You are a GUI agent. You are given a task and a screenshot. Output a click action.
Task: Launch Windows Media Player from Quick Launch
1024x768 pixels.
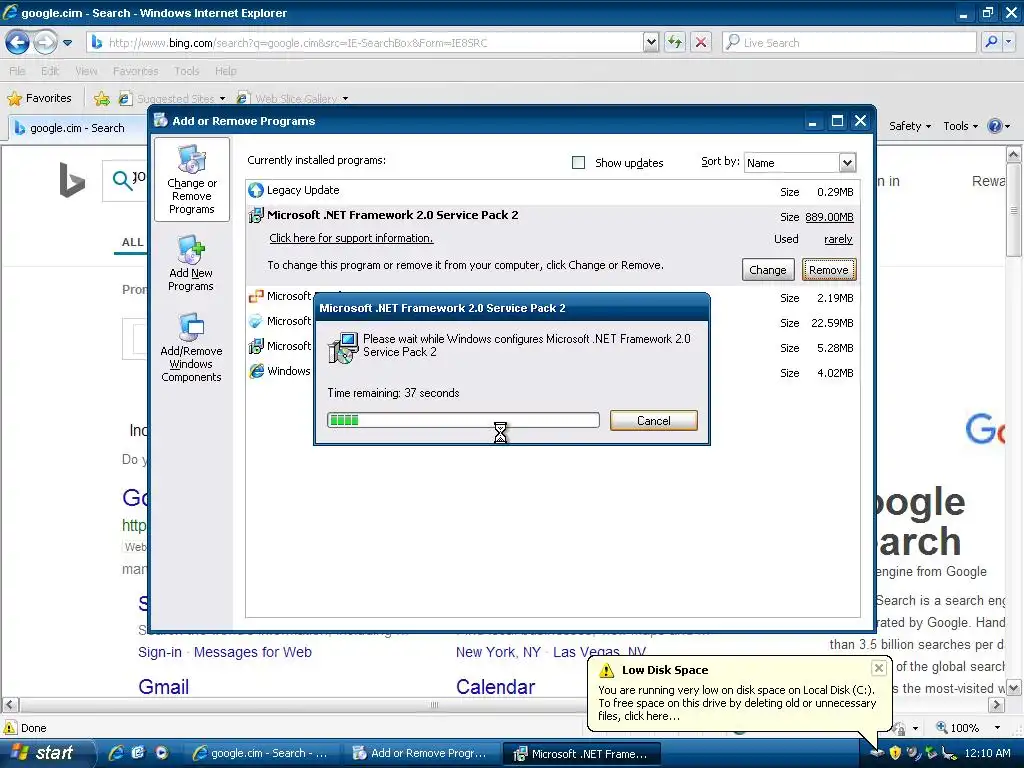(161, 752)
